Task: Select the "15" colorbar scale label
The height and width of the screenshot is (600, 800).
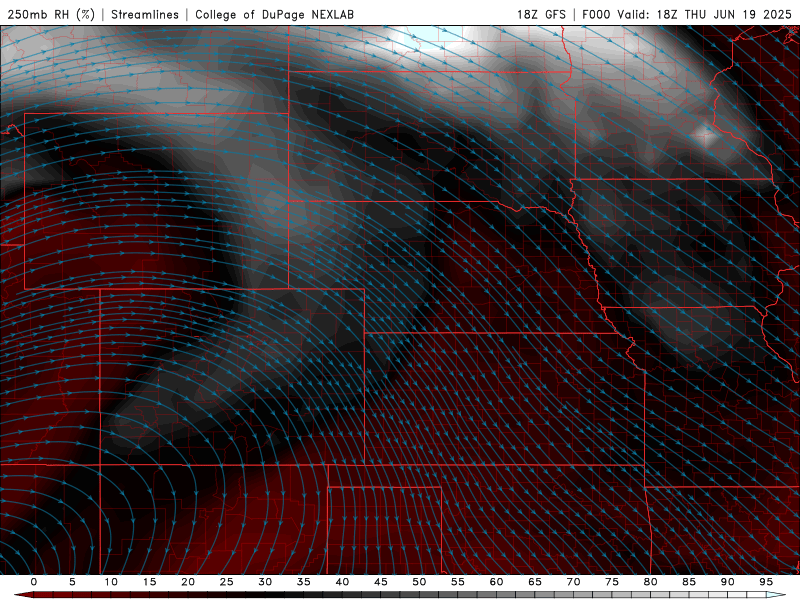Action: click(149, 582)
